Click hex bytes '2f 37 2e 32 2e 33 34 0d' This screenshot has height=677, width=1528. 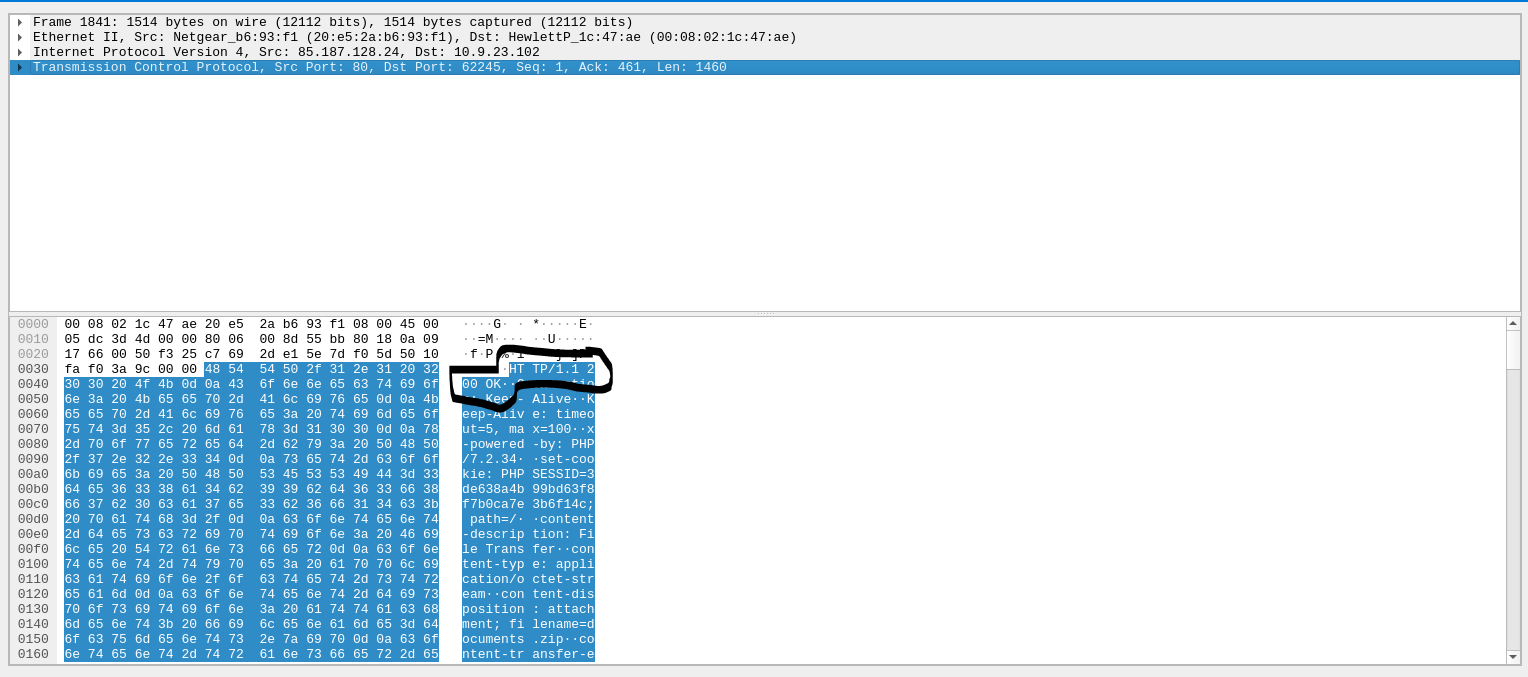click(x=154, y=459)
